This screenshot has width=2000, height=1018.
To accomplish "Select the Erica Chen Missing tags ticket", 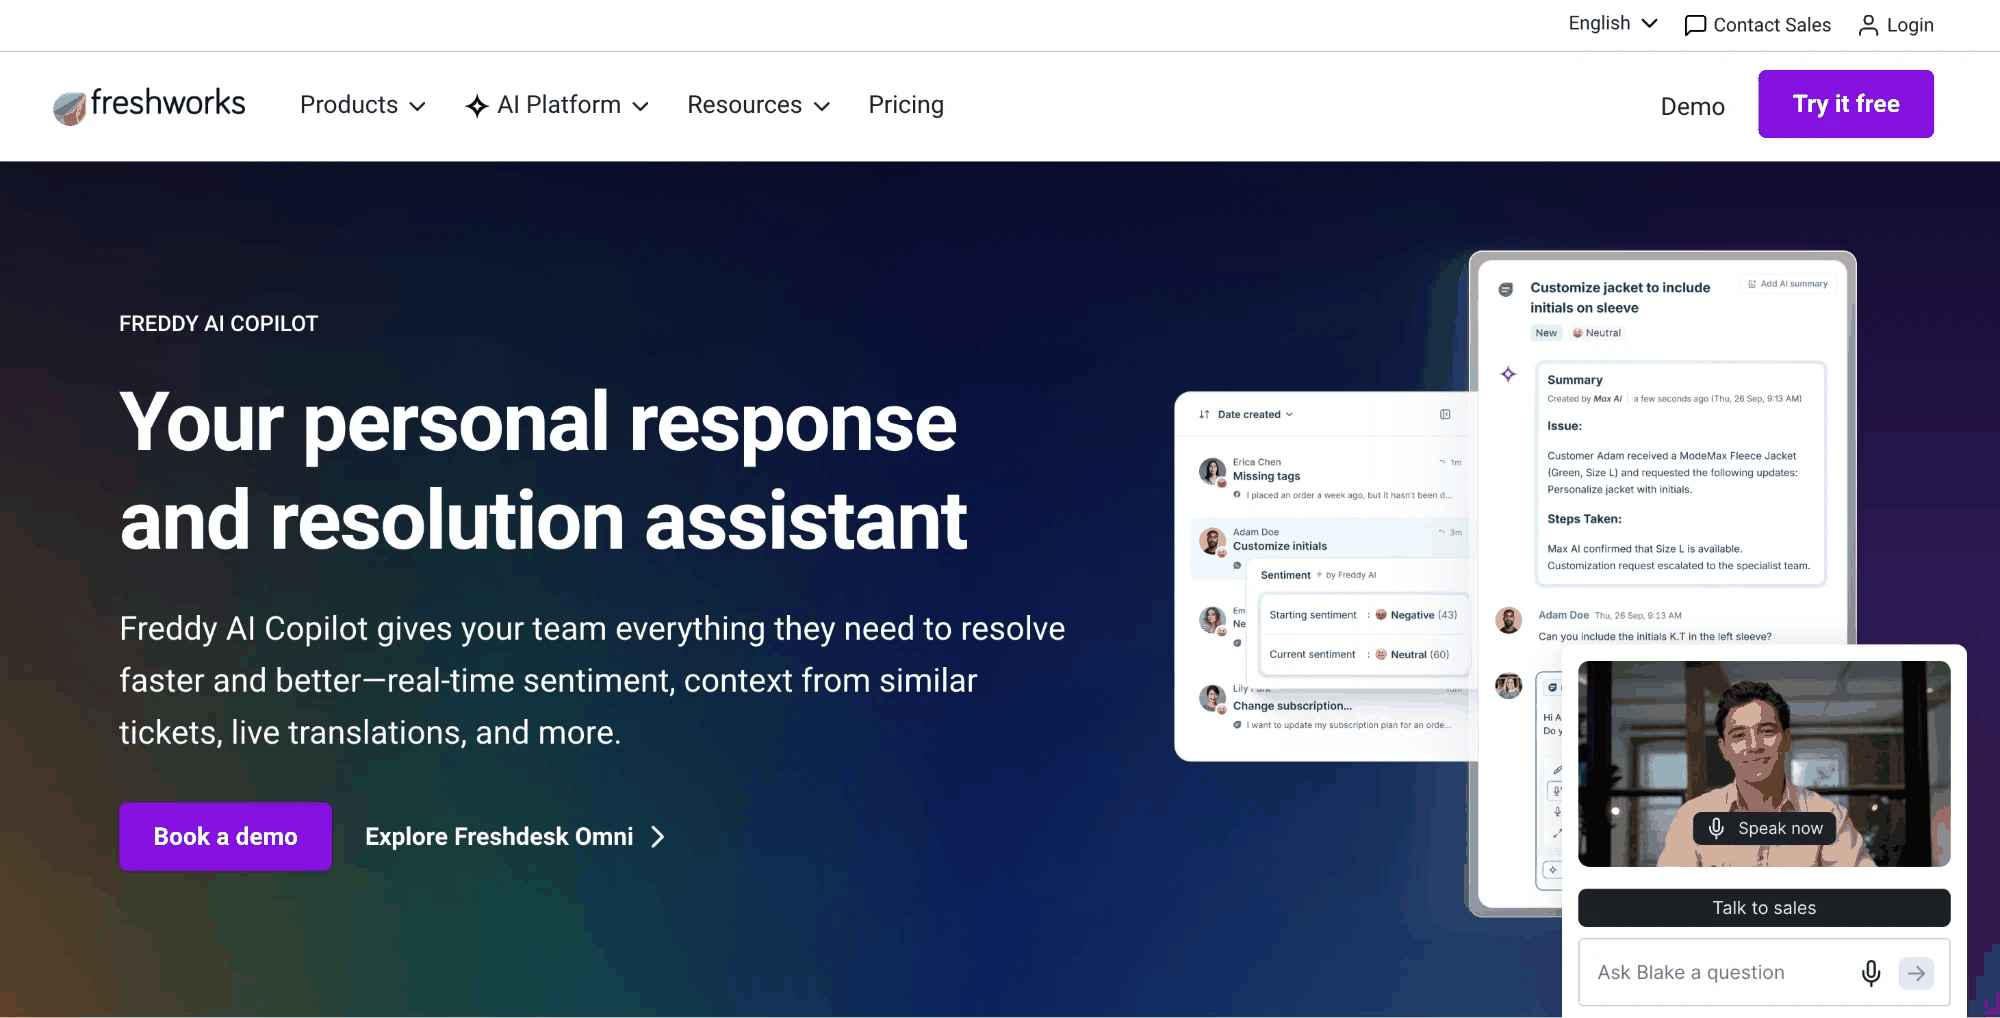I will (x=1330, y=478).
